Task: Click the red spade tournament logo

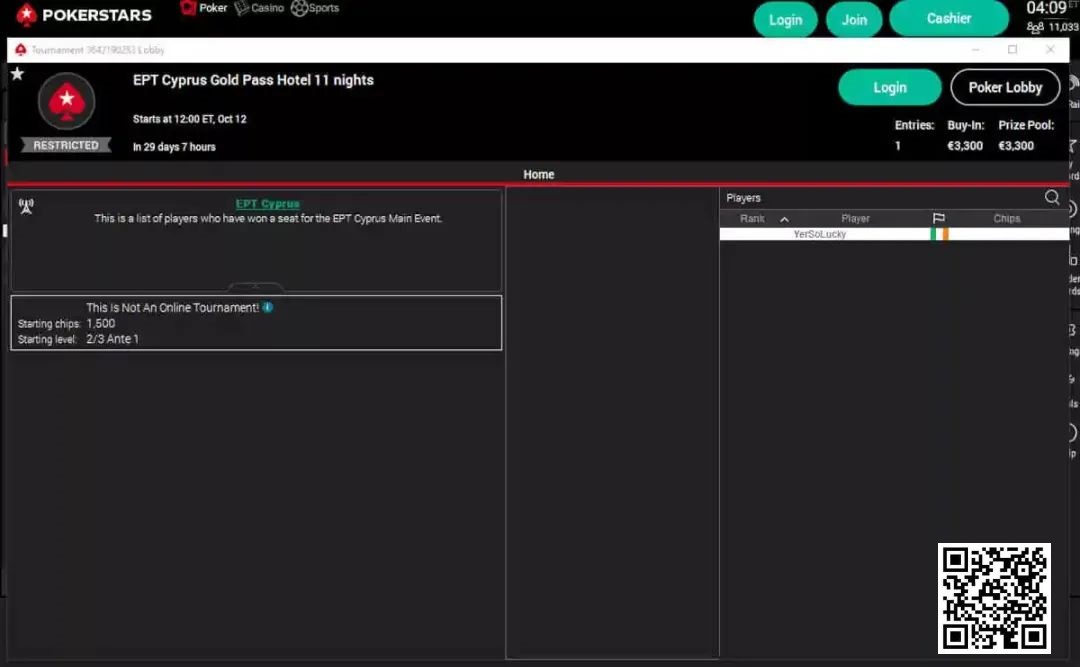Action: [66, 101]
